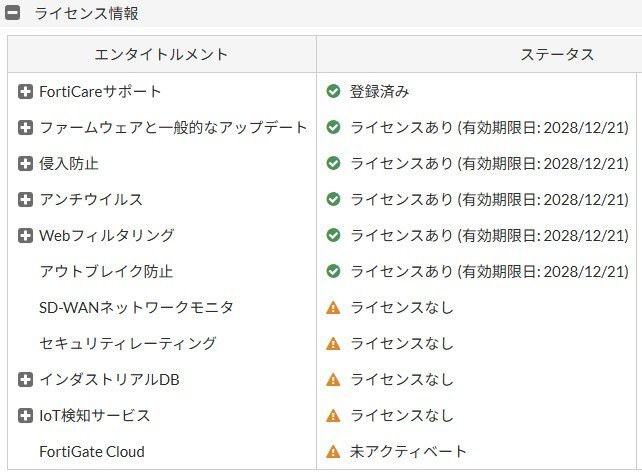
Task: Click the green check for Webフィルタリング license
Action: 334,236
